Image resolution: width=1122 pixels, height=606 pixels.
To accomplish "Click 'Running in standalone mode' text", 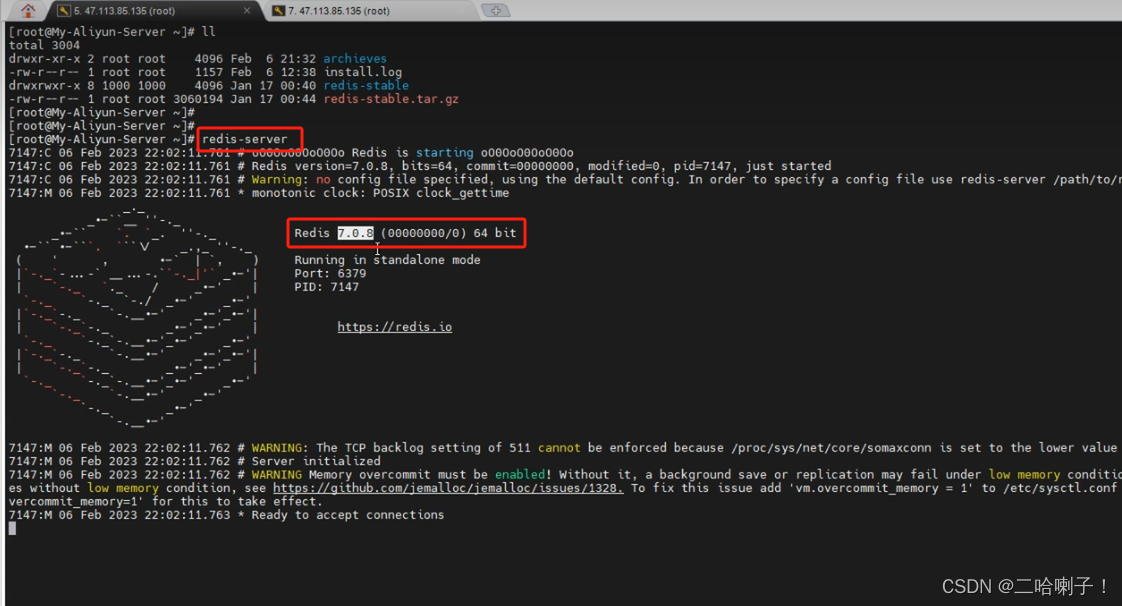I will point(387,260).
